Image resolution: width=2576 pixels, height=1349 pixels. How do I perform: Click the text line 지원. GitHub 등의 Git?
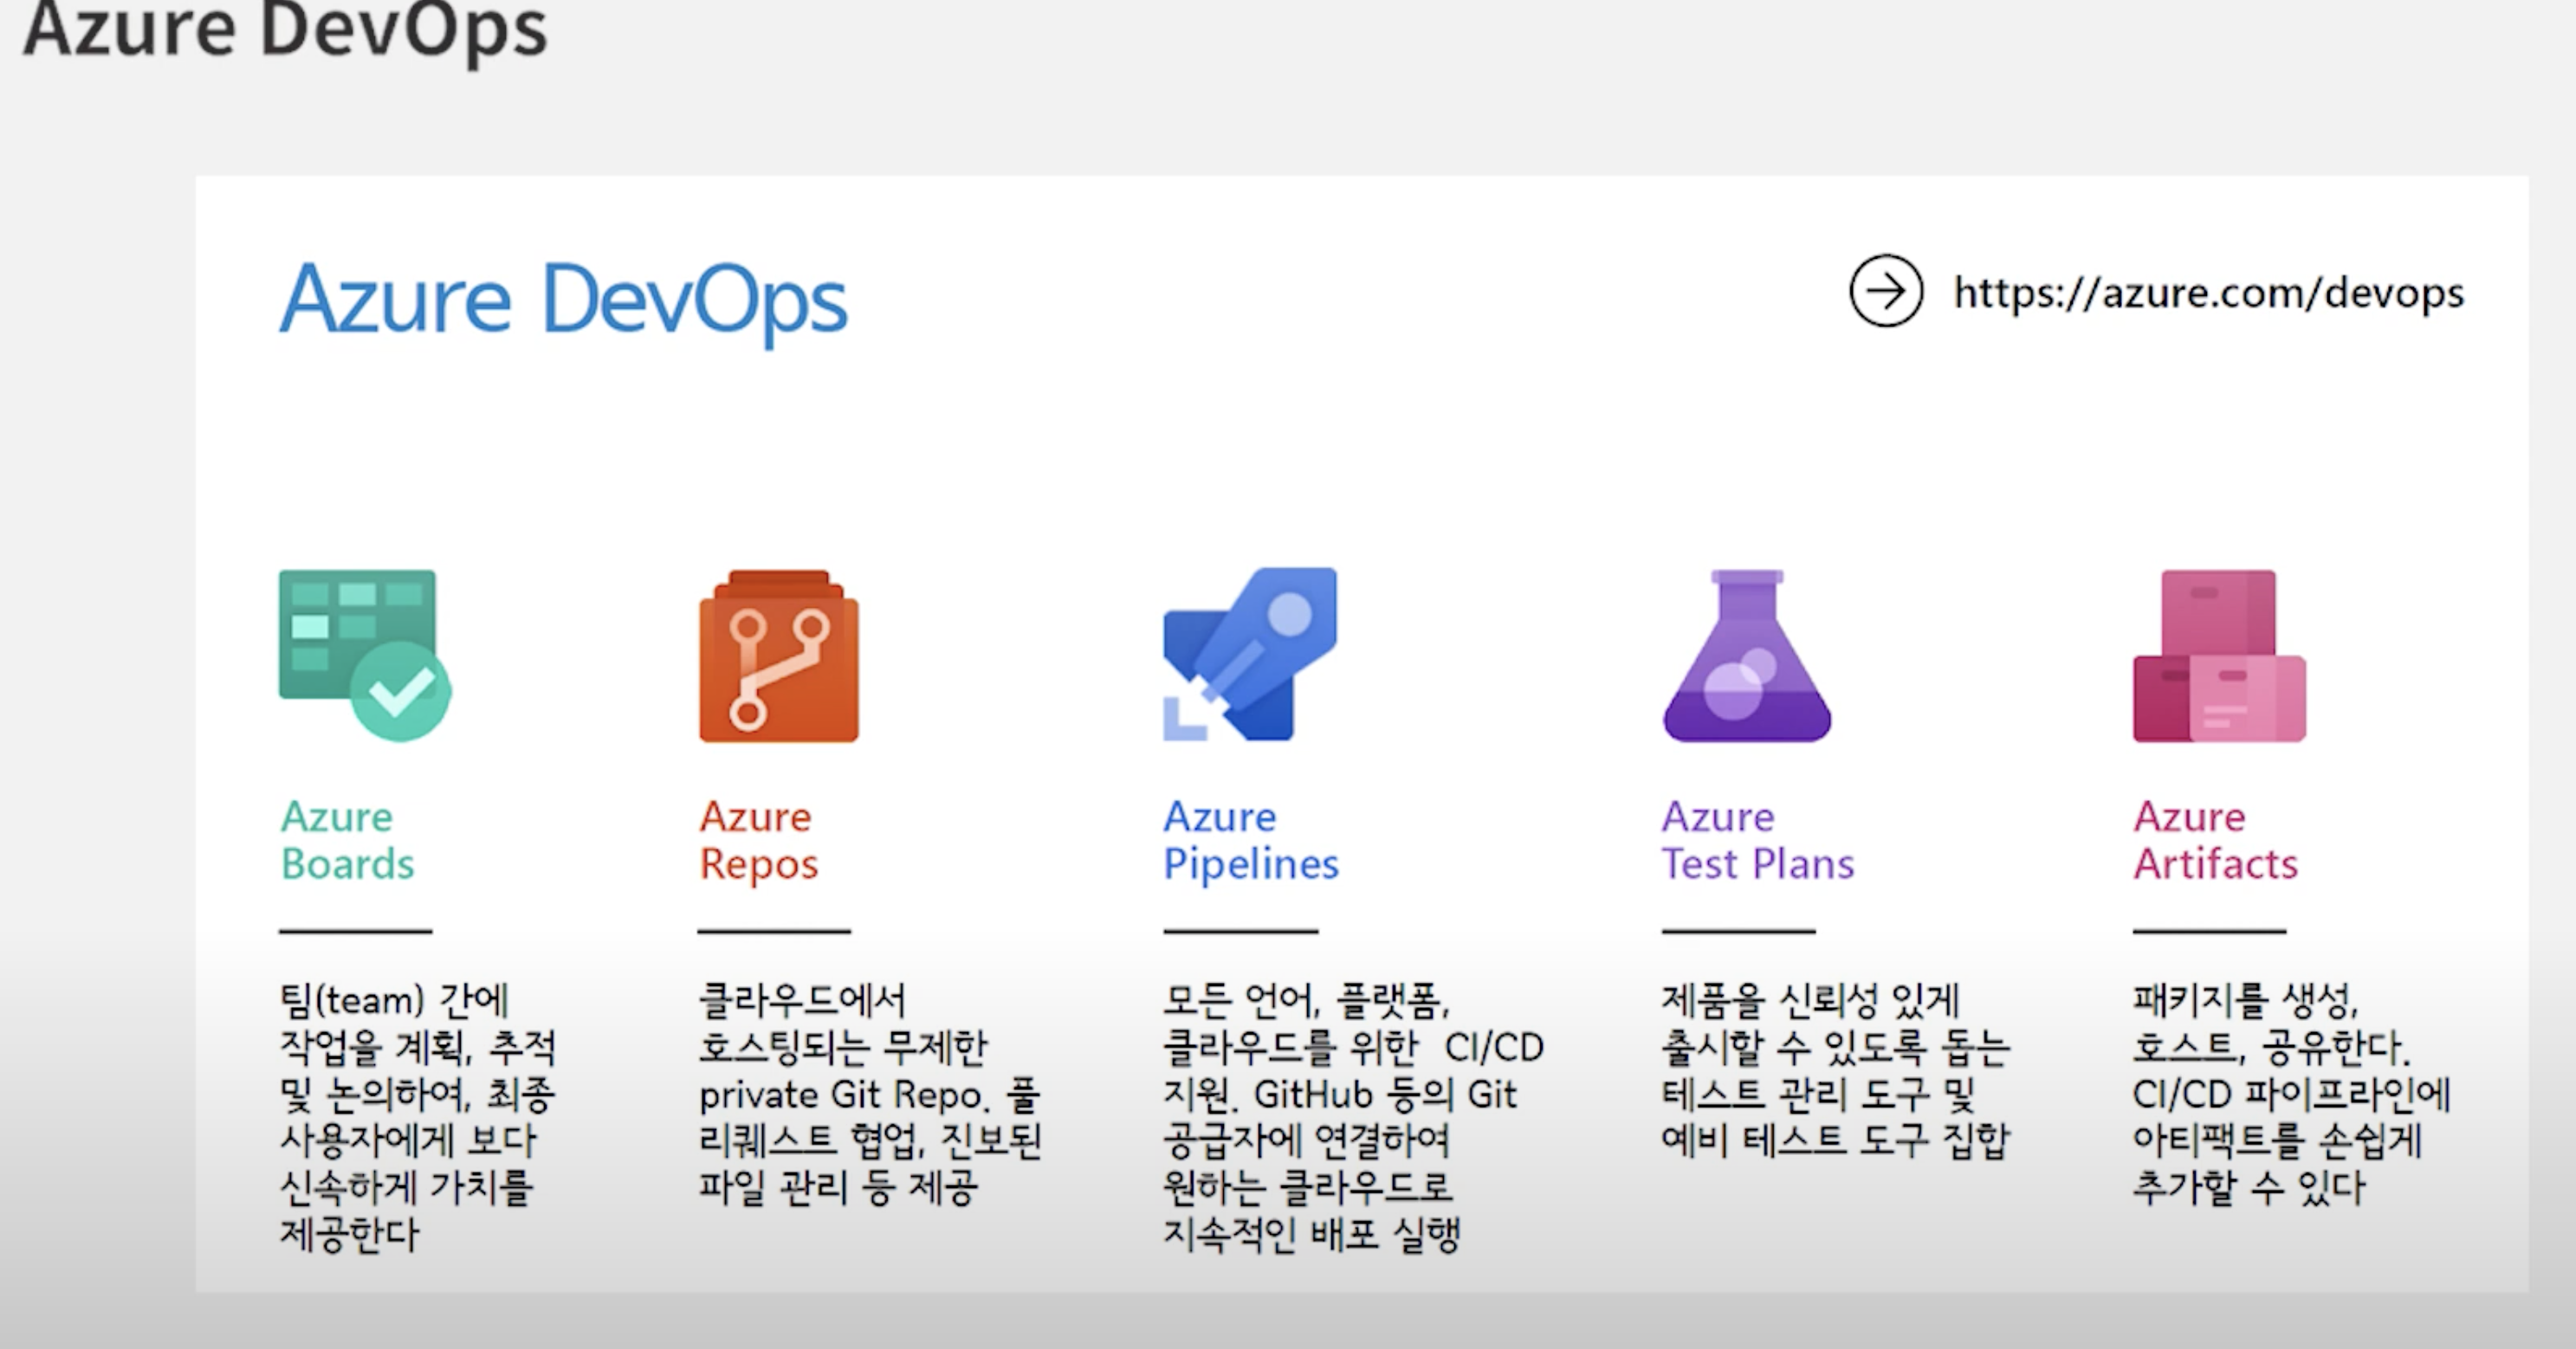1340,1094
